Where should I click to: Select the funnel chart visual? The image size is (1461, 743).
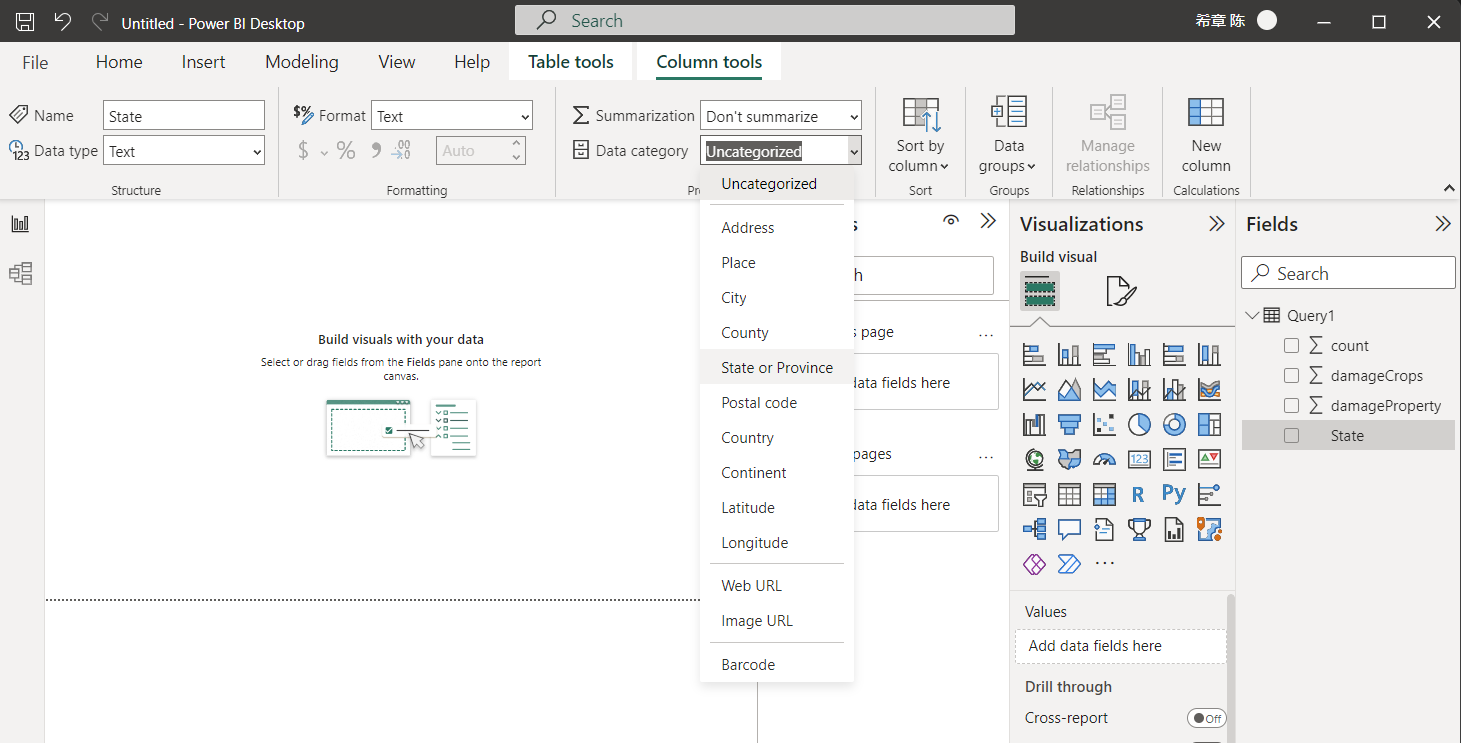click(1069, 424)
